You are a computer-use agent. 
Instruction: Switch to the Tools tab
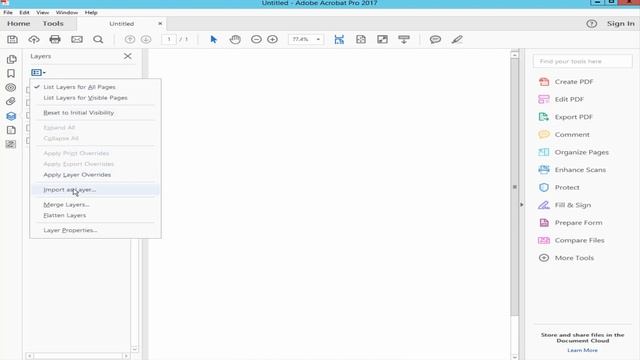53,24
